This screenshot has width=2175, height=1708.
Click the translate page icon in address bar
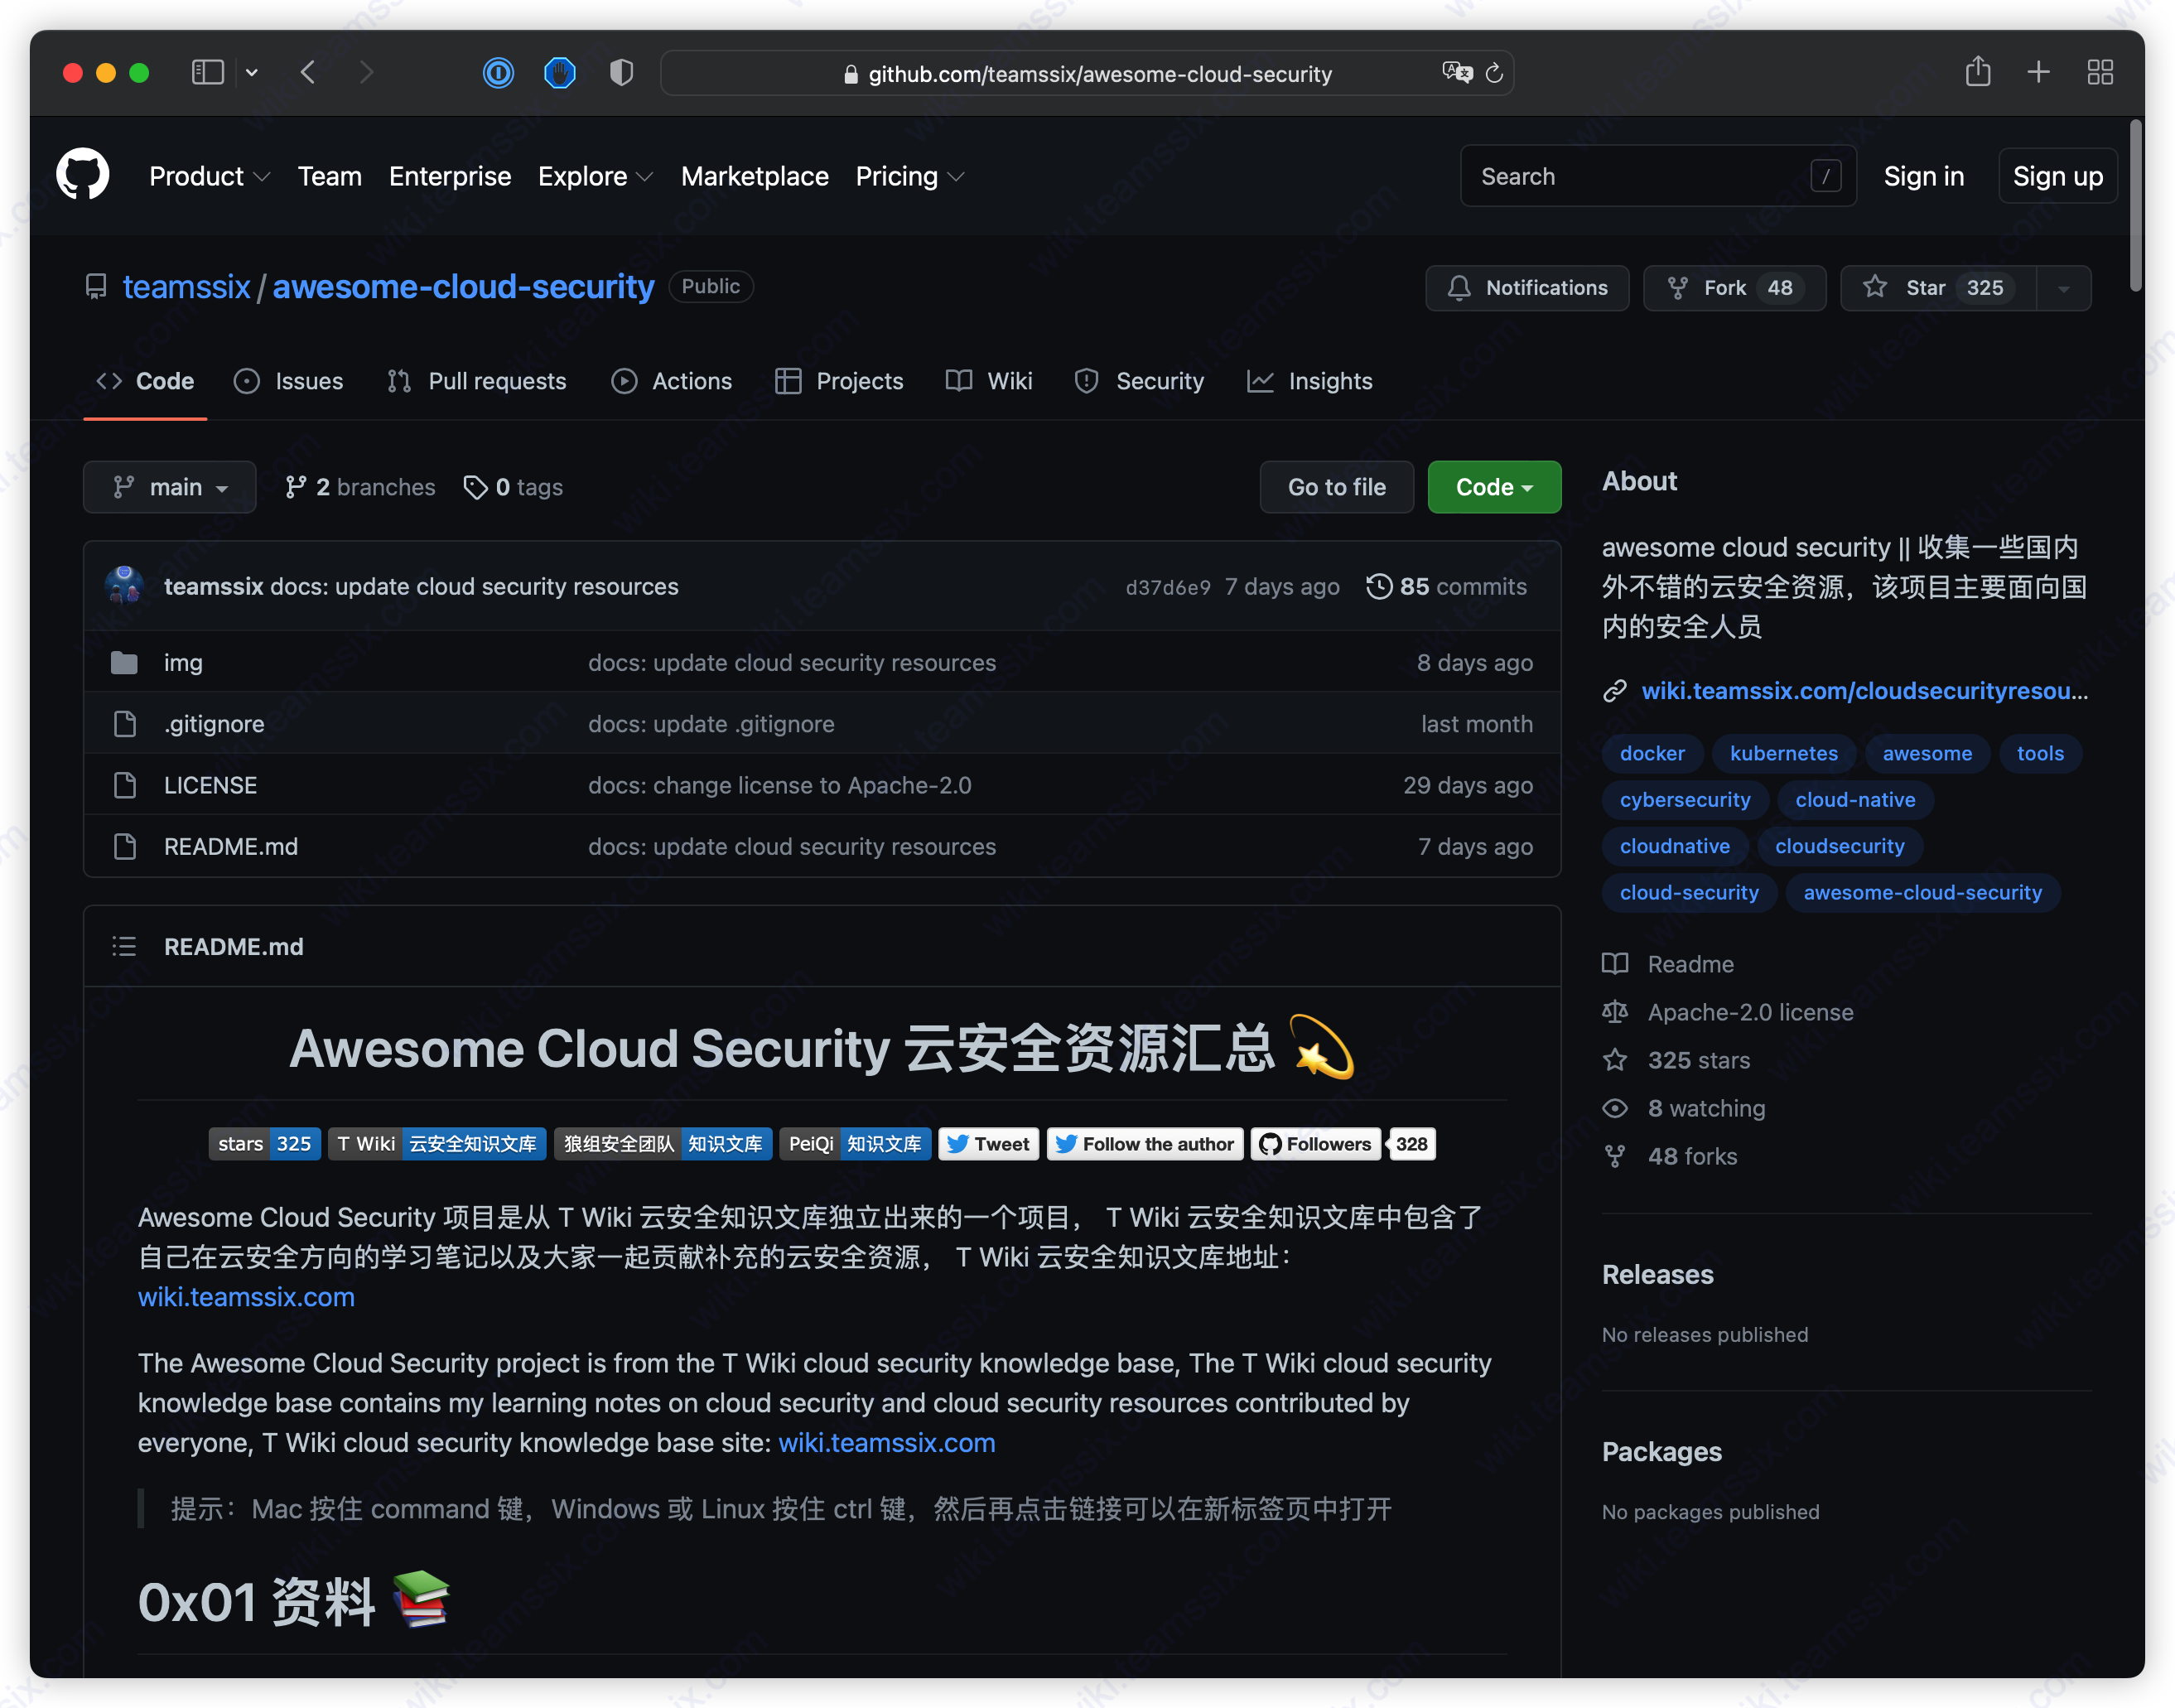1457,72
